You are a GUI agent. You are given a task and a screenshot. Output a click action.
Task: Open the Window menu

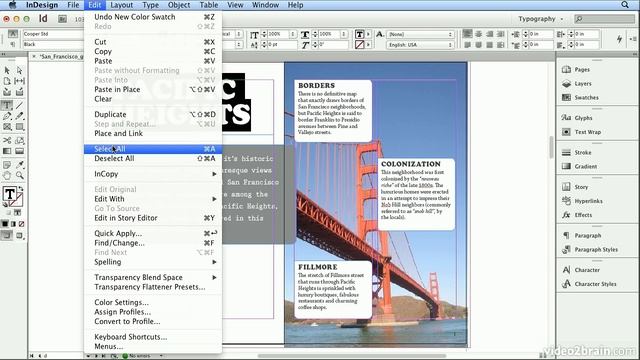pyautogui.click(x=265, y=5)
